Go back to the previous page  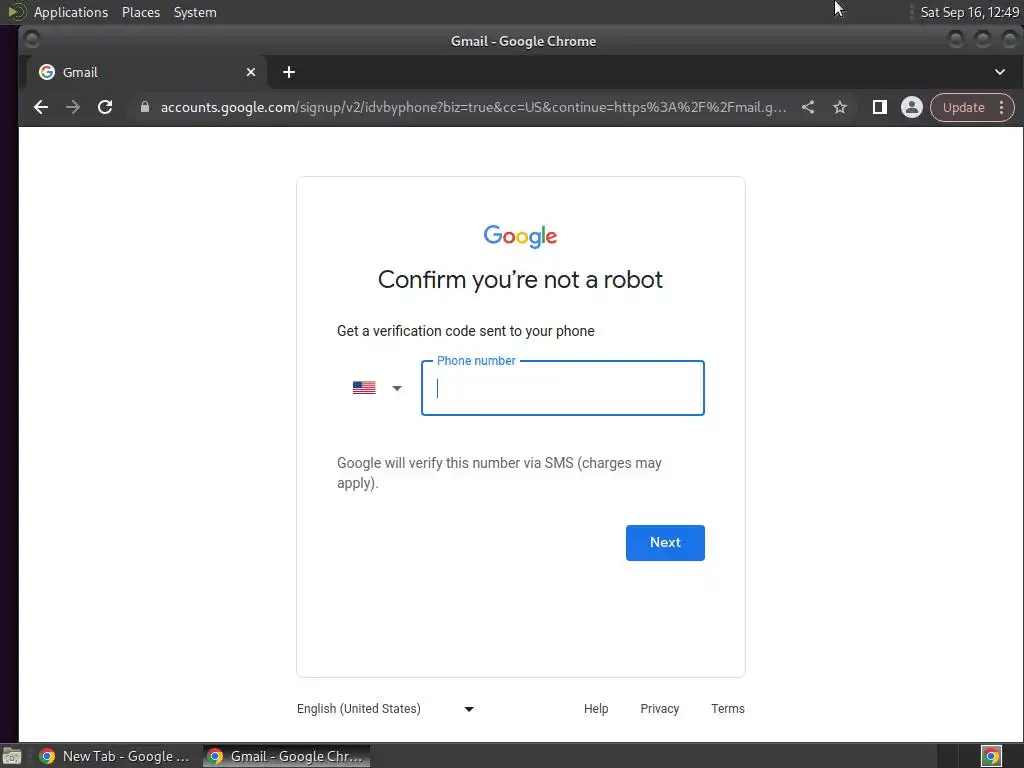coord(40,107)
